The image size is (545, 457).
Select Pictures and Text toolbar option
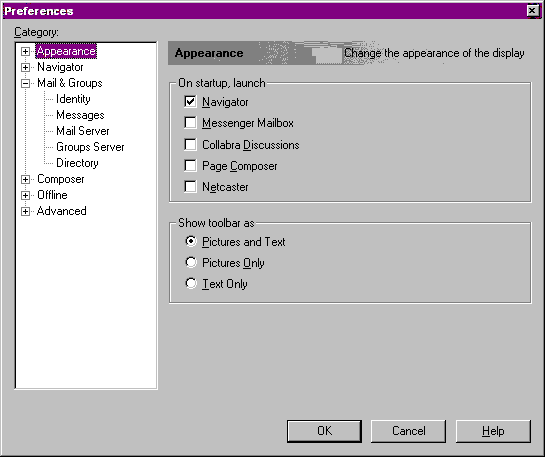[x=191, y=241]
